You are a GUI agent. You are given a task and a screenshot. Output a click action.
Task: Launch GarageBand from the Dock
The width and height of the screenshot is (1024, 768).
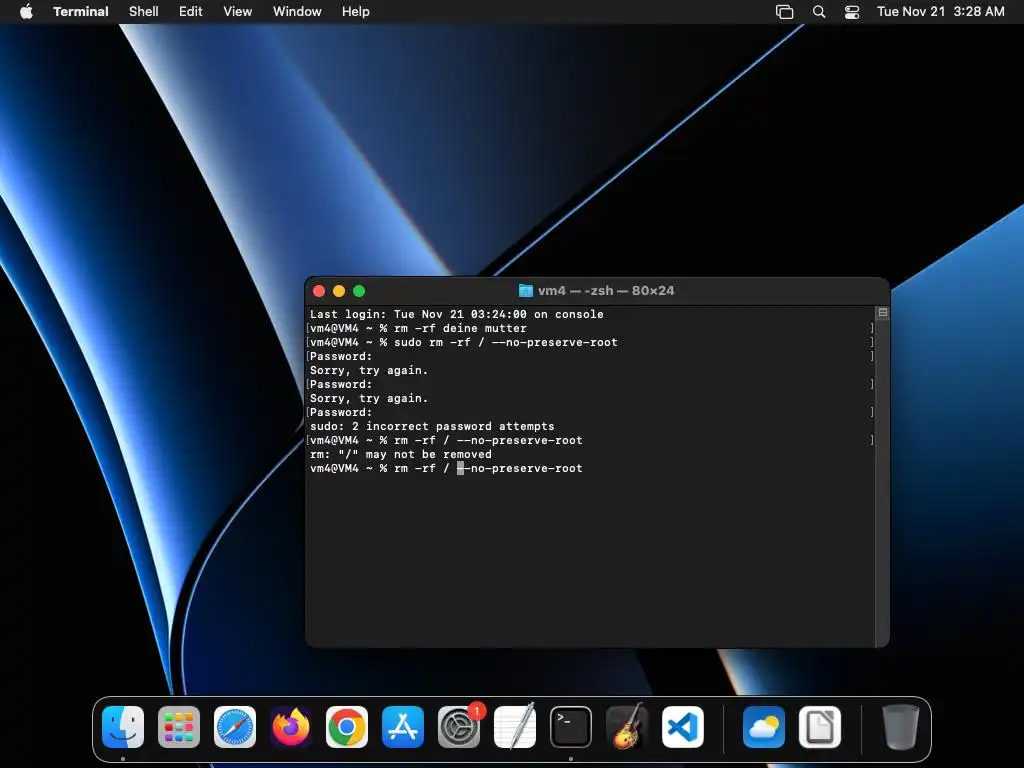pos(627,727)
